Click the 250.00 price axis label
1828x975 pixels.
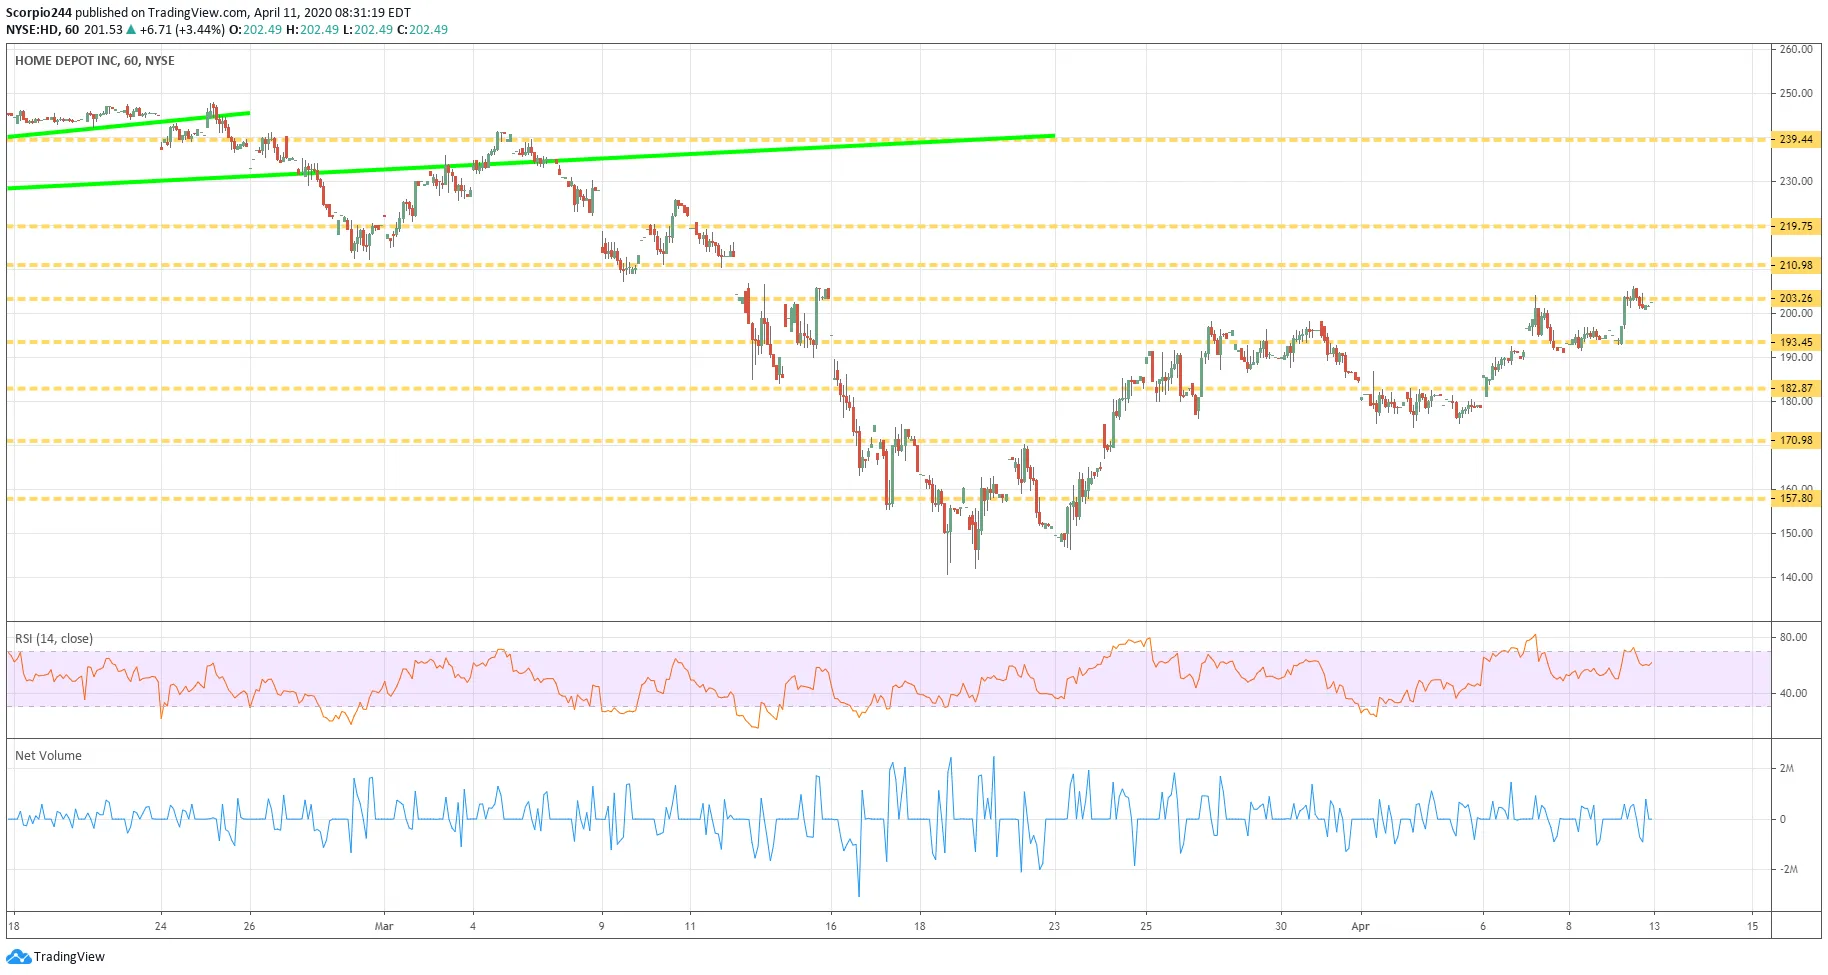pyautogui.click(x=1796, y=93)
